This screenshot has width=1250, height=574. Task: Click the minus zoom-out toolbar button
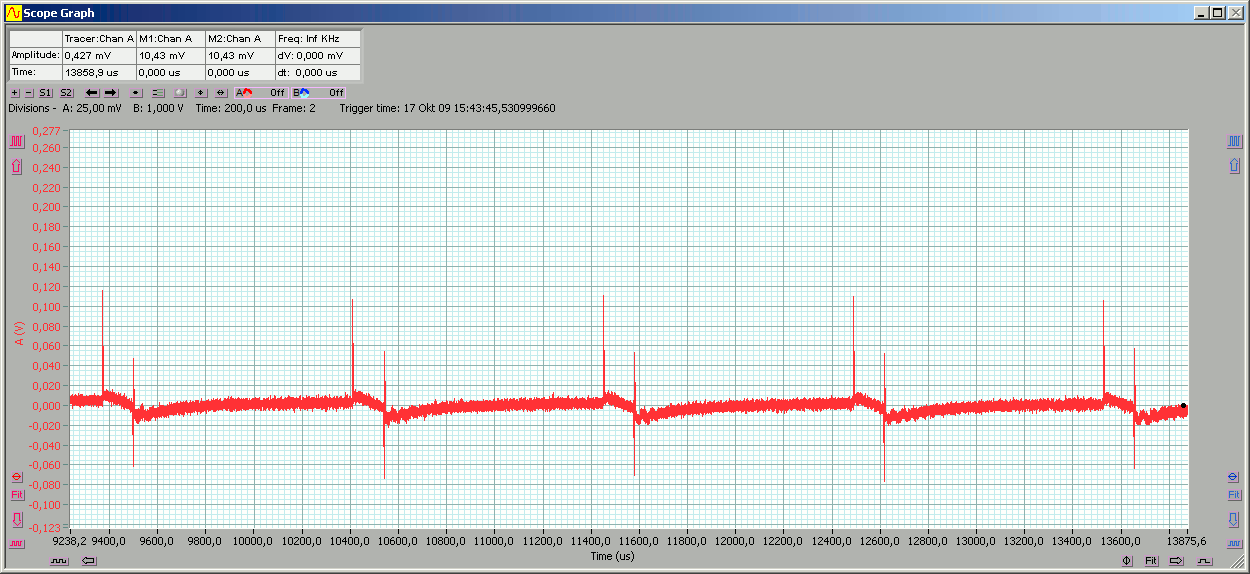tap(29, 93)
